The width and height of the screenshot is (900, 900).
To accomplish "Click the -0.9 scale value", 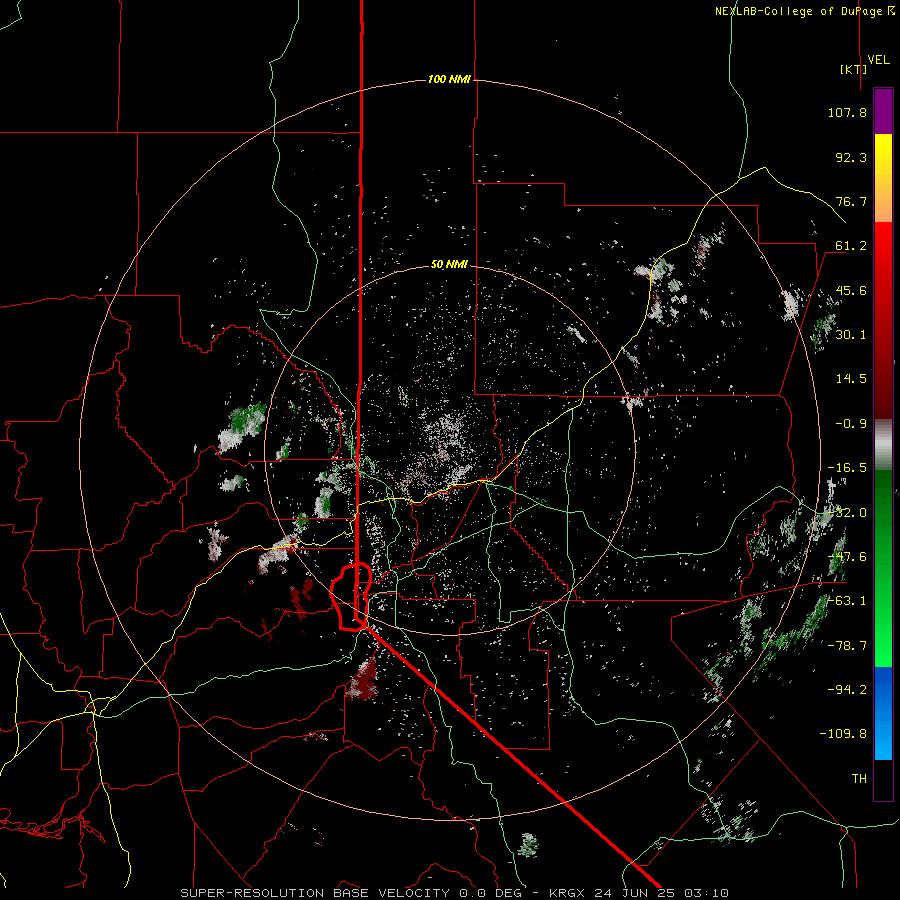I will tap(851, 424).
